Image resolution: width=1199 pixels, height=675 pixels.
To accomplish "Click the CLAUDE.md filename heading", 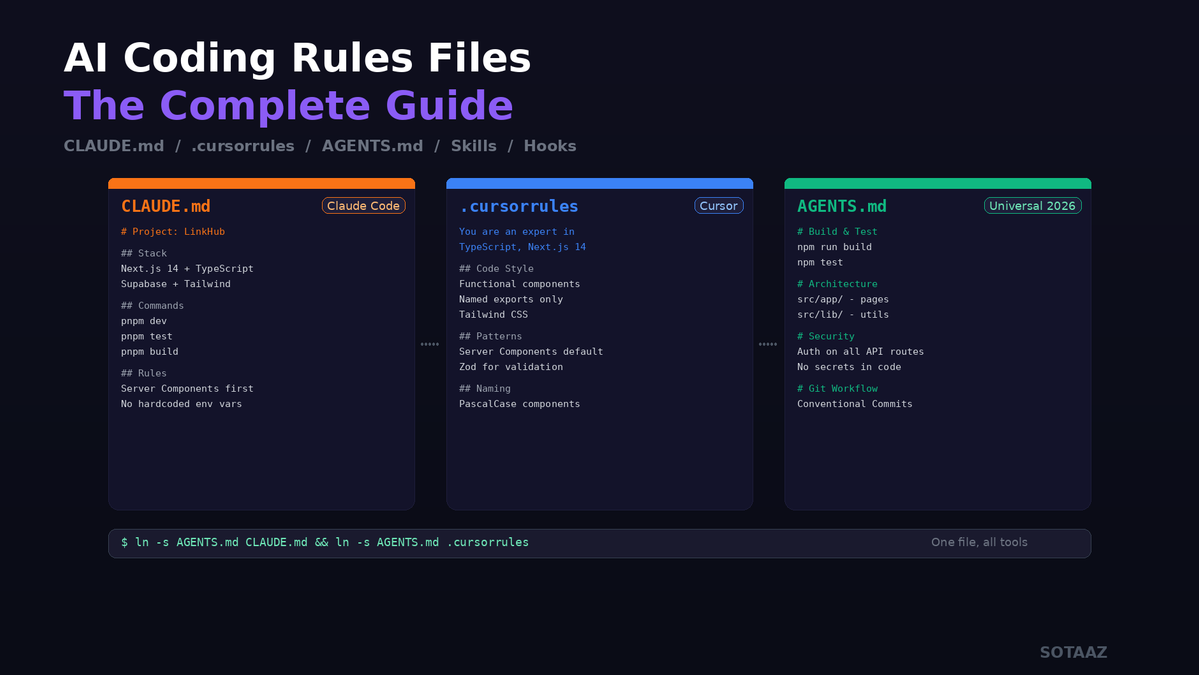I will (x=165, y=206).
